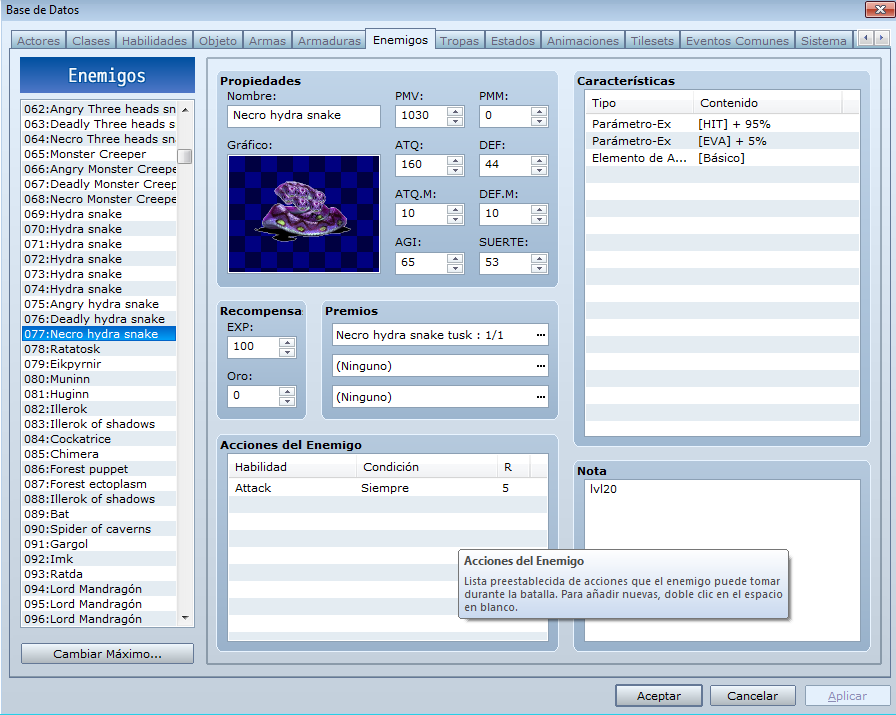This screenshot has height=715, width=896.
Task: Increase PMV value with up arrow
Action: tap(455, 111)
